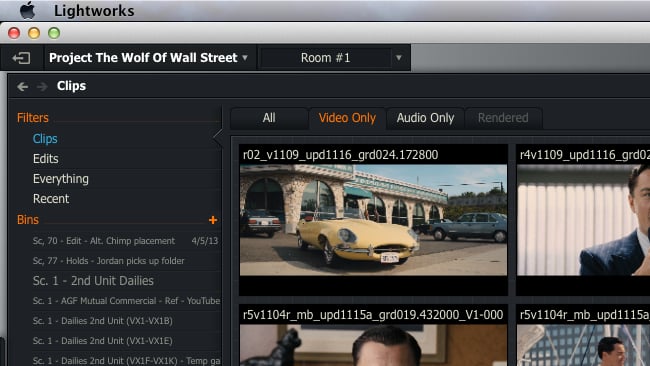
Task: Expand the Room #1 dropdown arrow
Action: click(x=398, y=58)
